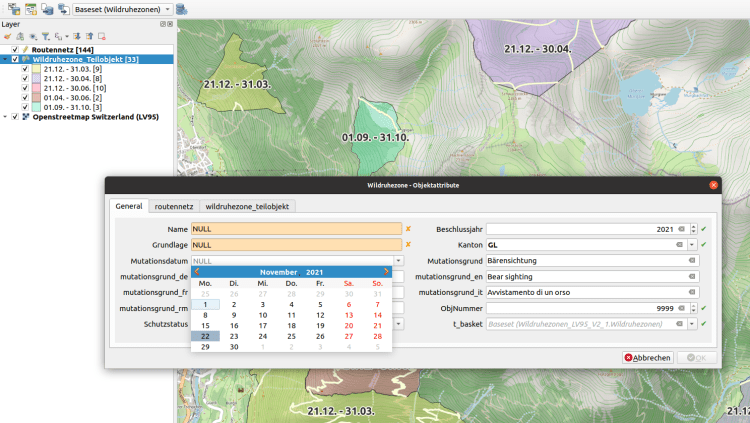Close the Layer panel
Viewport: 750px width, 423px height.
tap(170, 24)
